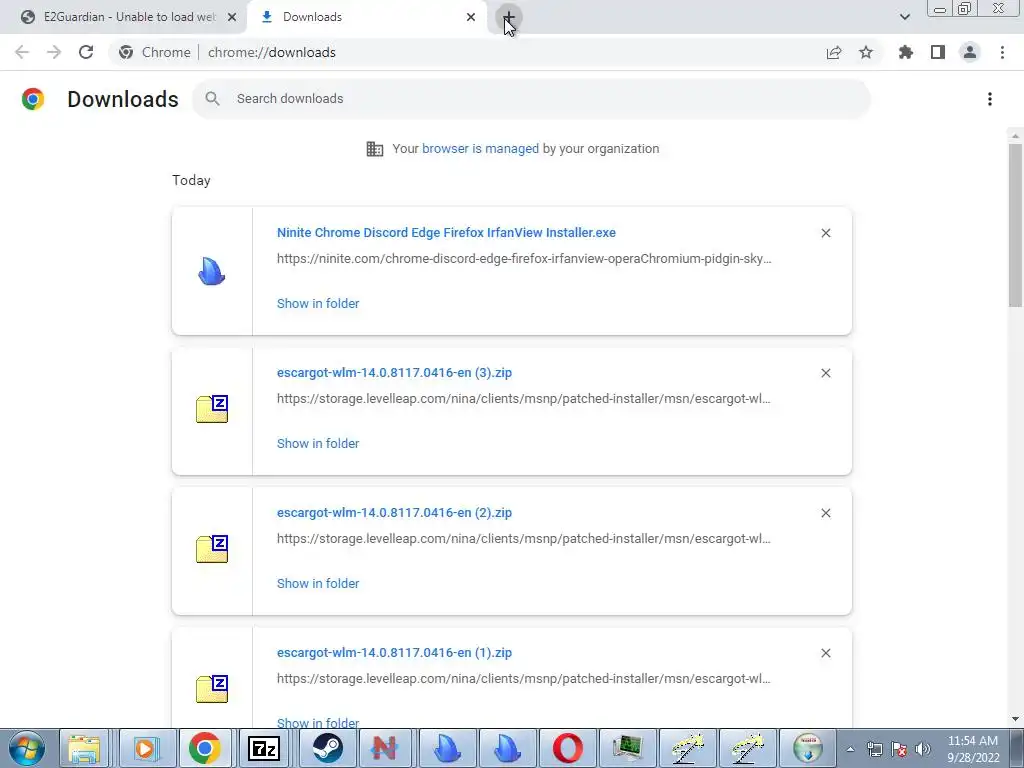Click the network tray icon
This screenshot has height=768, width=1024.
(875, 749)
